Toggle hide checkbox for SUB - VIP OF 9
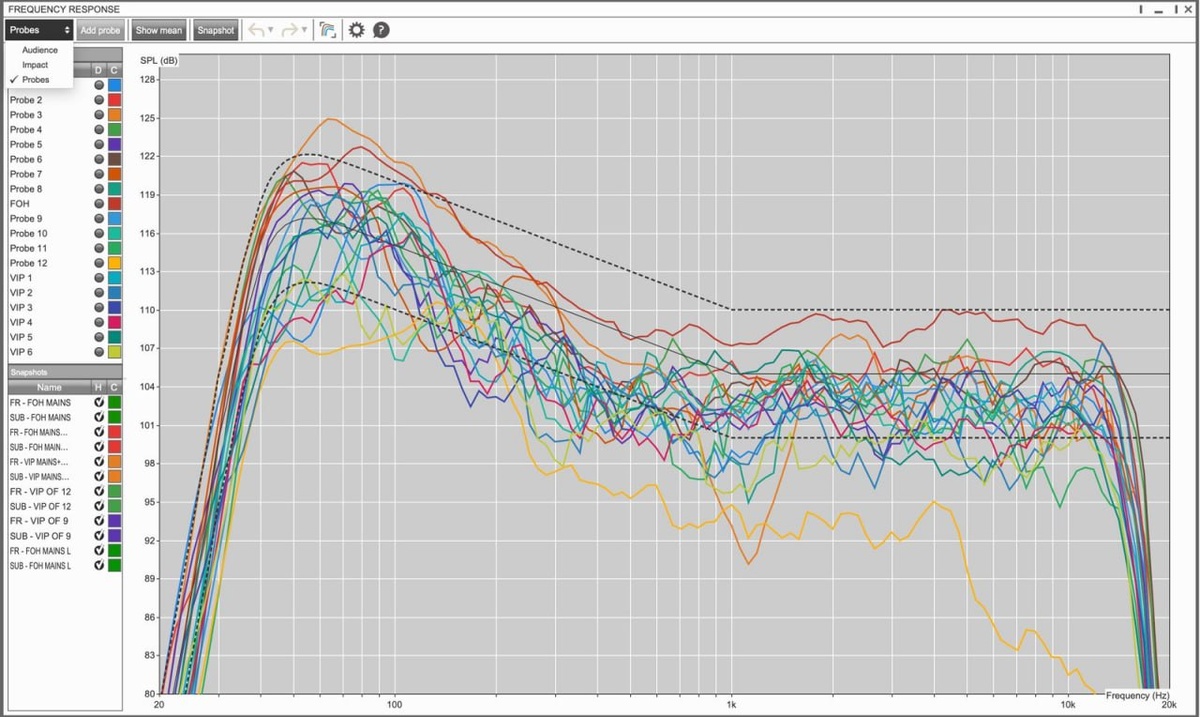 99,536
